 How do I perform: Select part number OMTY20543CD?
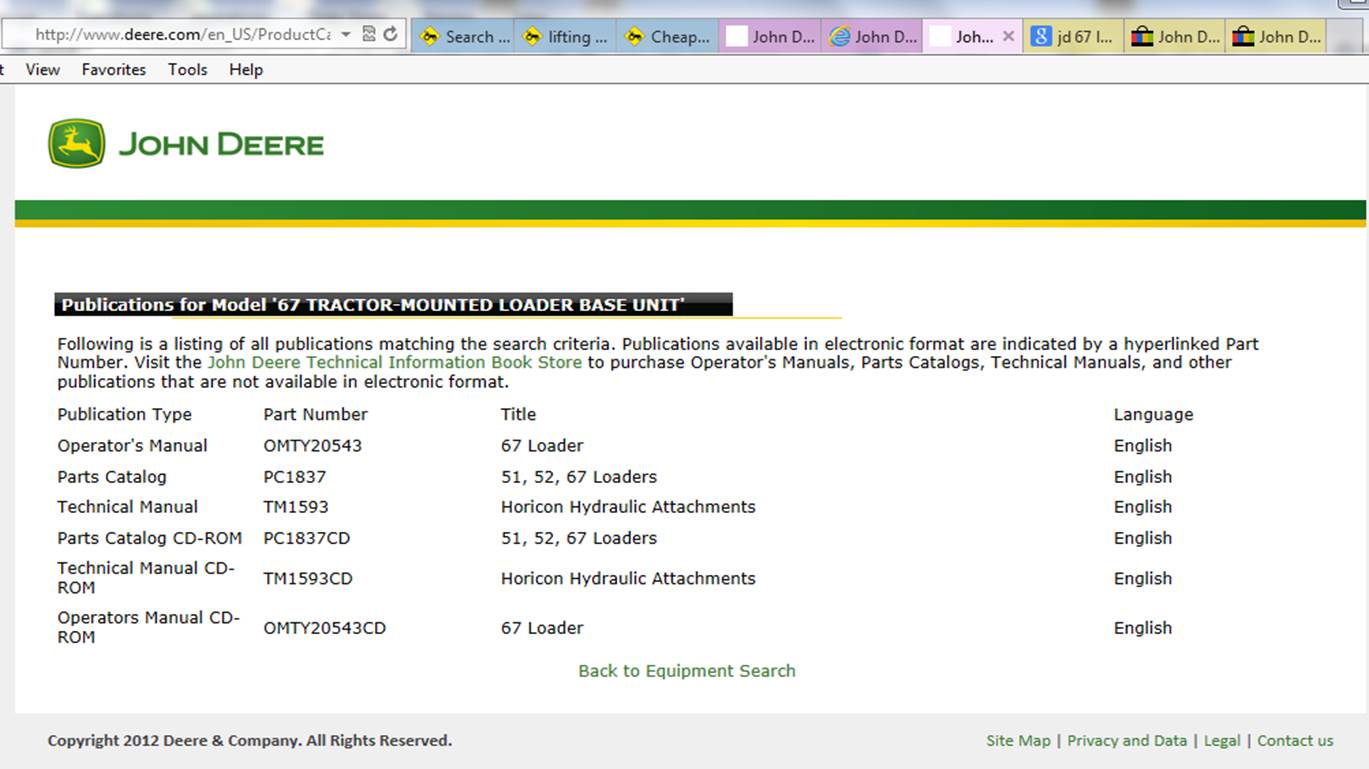click(x=325, y=629)
